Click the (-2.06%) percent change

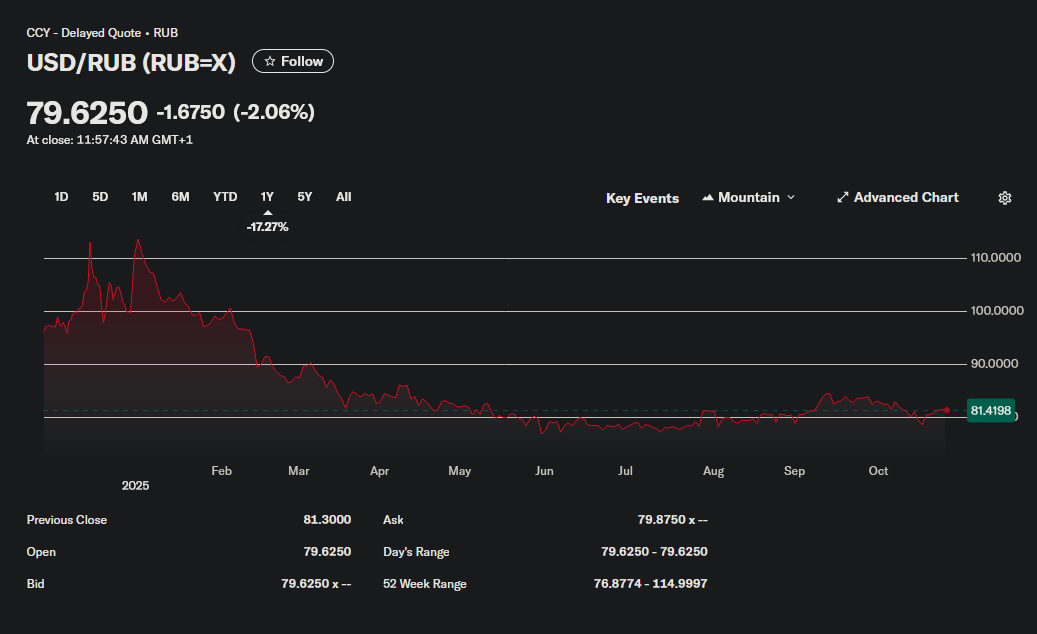click(x=274, y=112)
